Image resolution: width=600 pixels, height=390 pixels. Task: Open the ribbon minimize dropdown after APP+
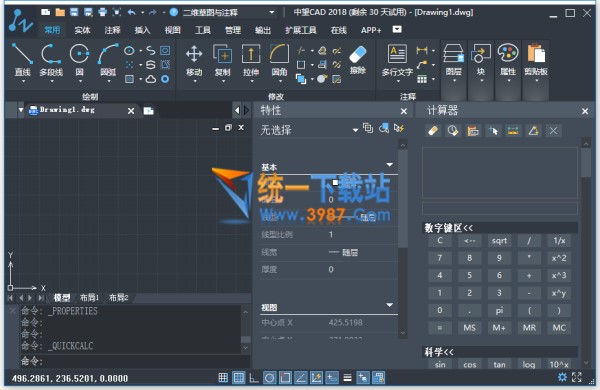point(397,29)
